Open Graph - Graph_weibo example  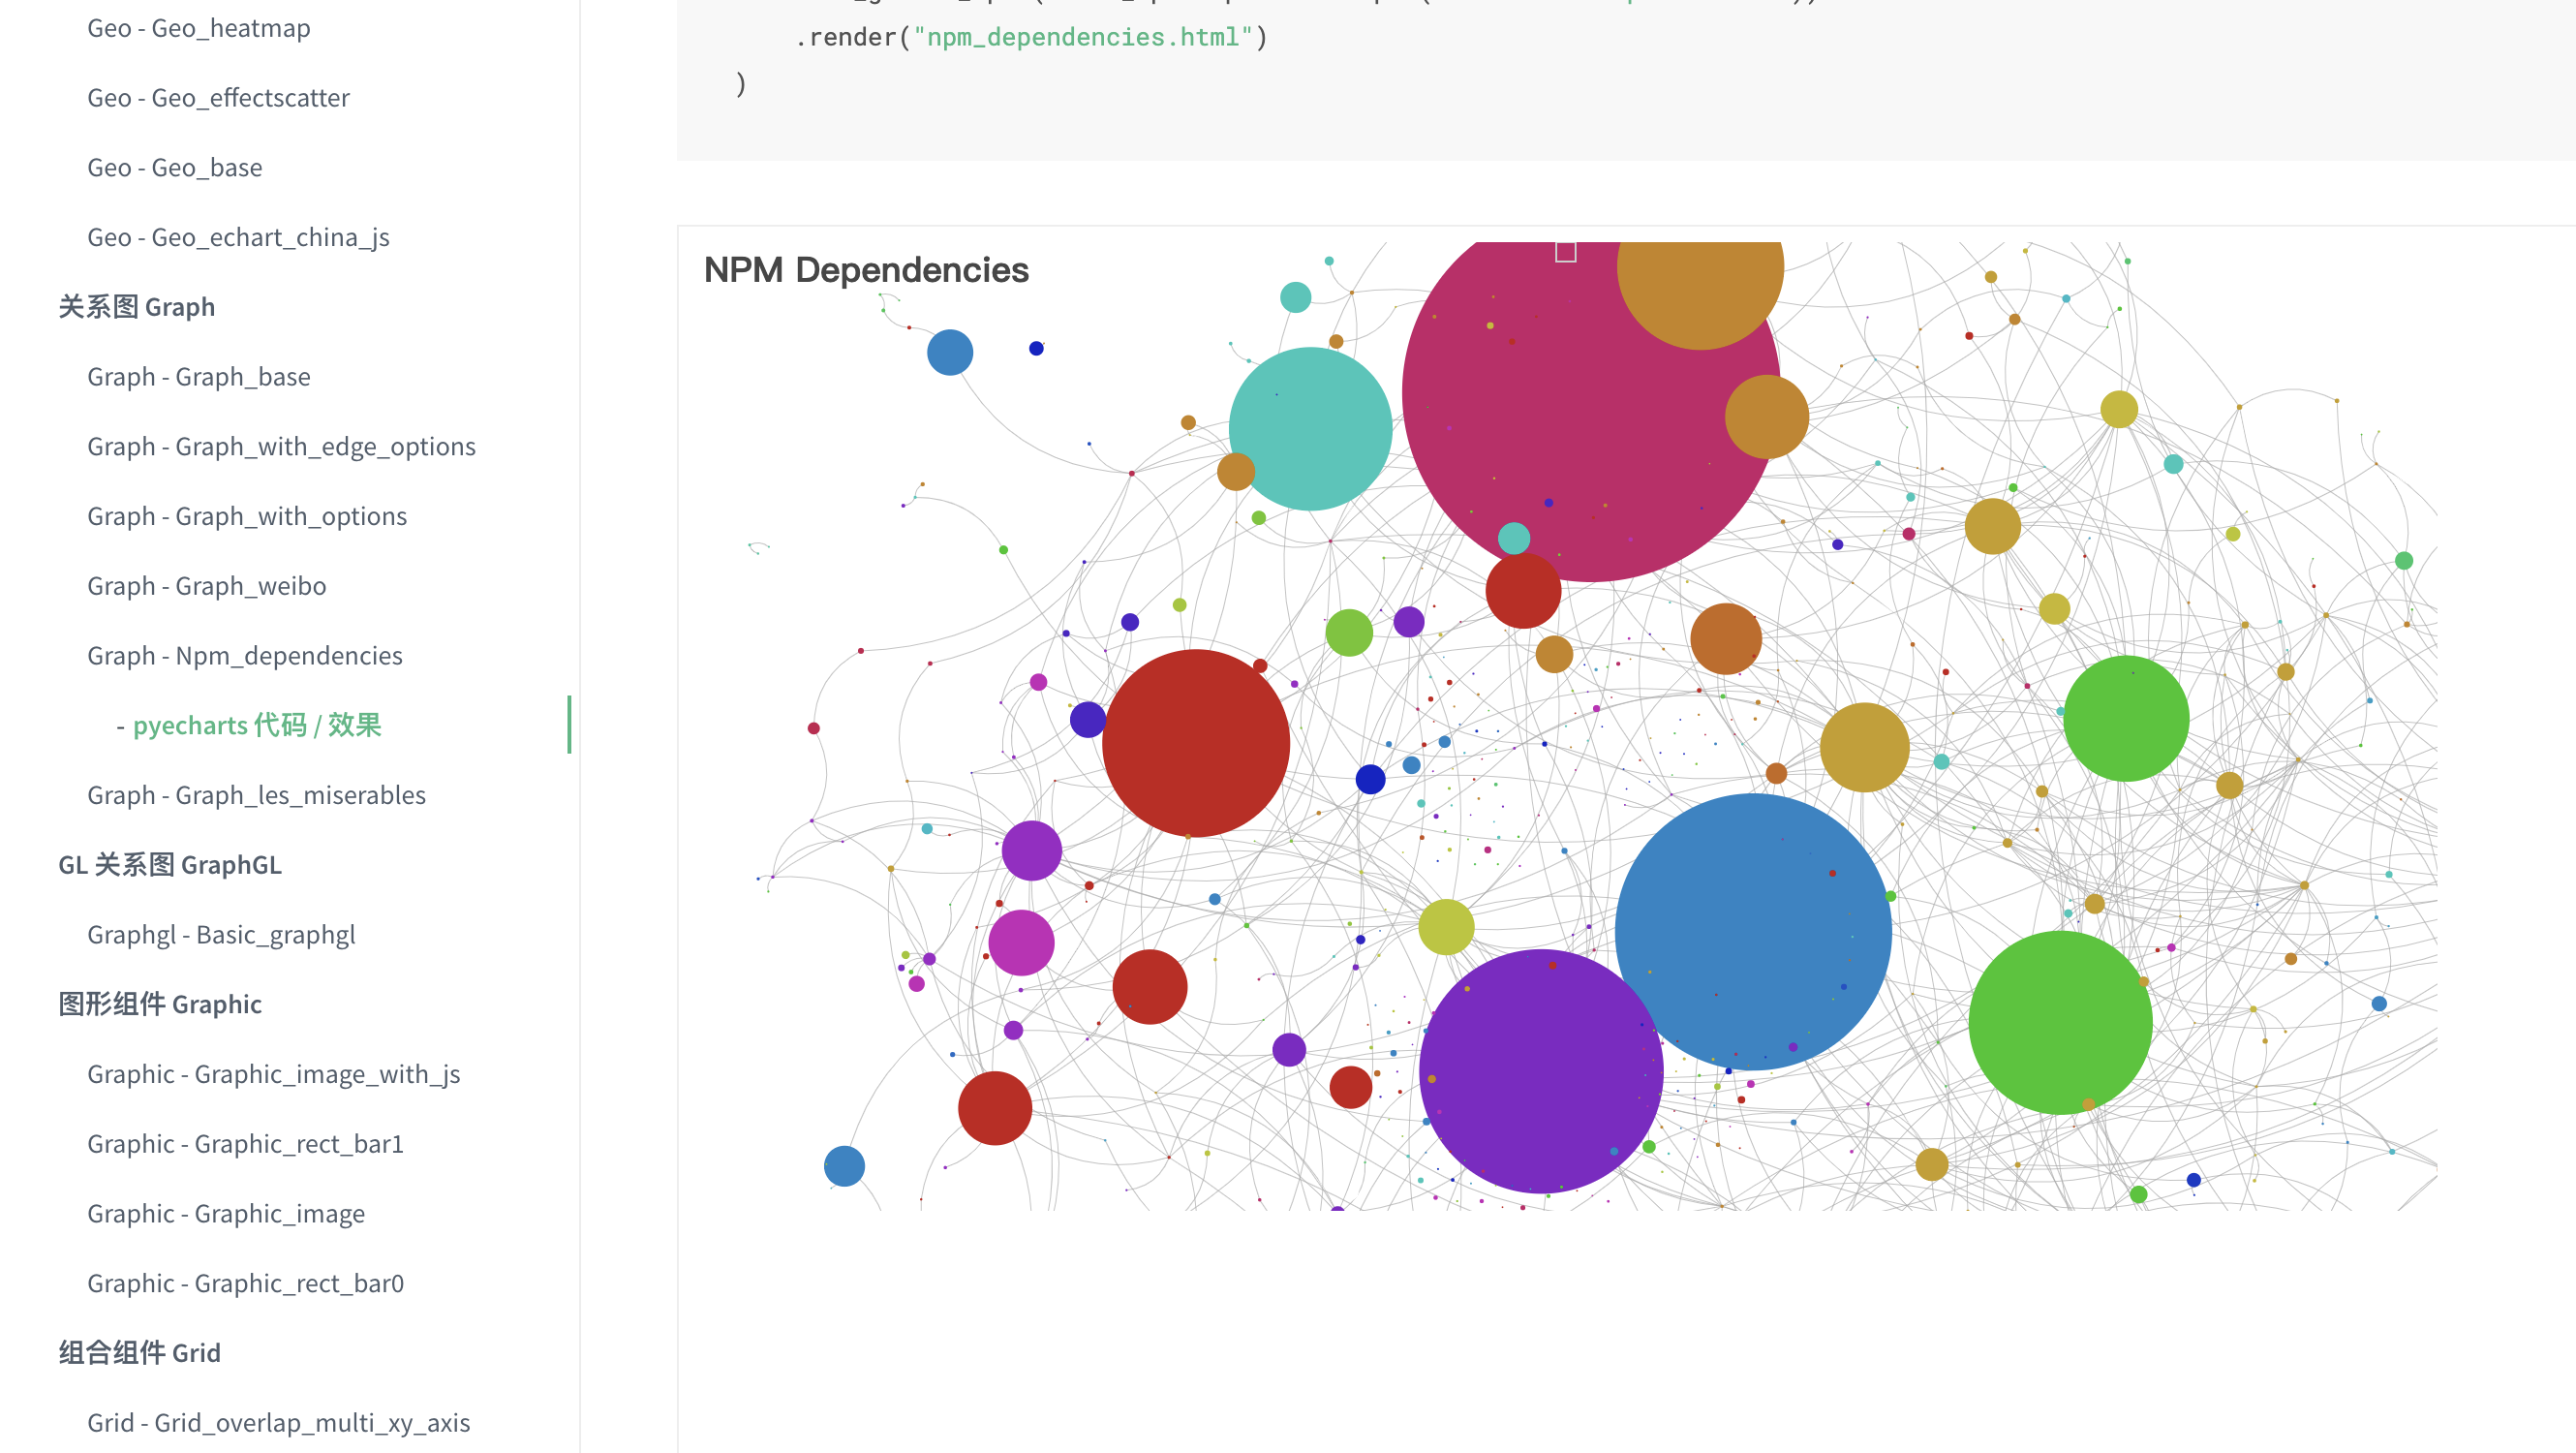[x=207, y=586]
